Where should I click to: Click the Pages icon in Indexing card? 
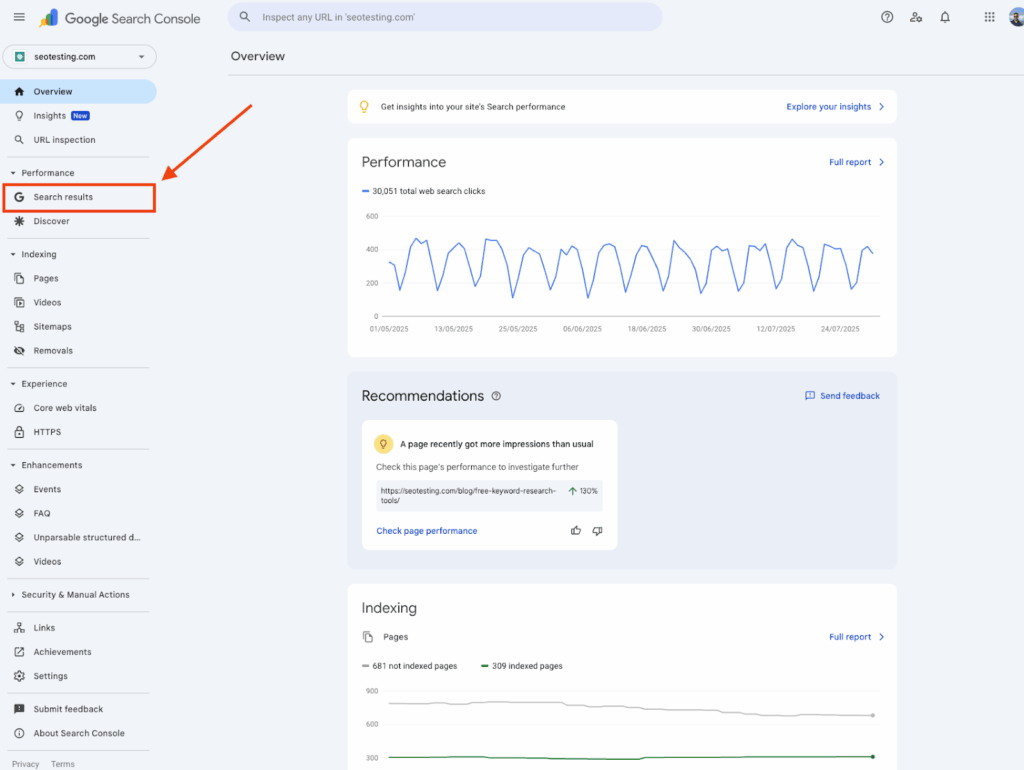tap(368, 637)
